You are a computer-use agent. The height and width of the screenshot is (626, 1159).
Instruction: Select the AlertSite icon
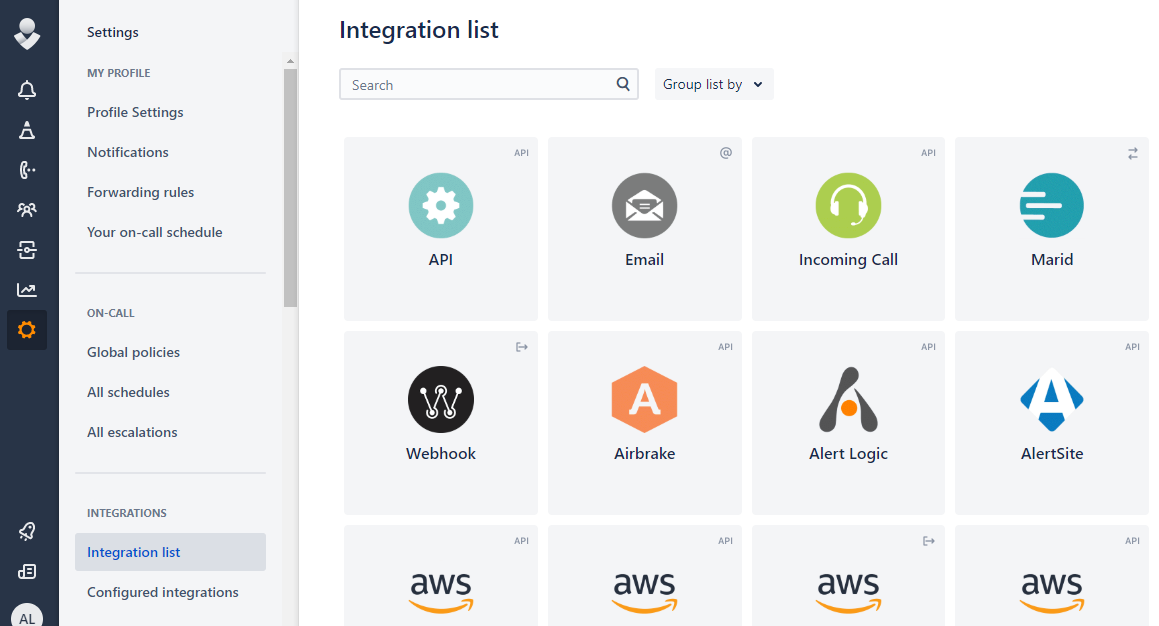coord(1052,399)
